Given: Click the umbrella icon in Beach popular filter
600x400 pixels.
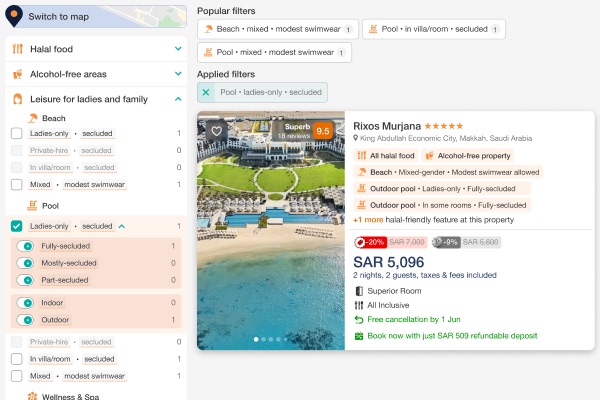Looking at the screenshot, I should [208, 29].
